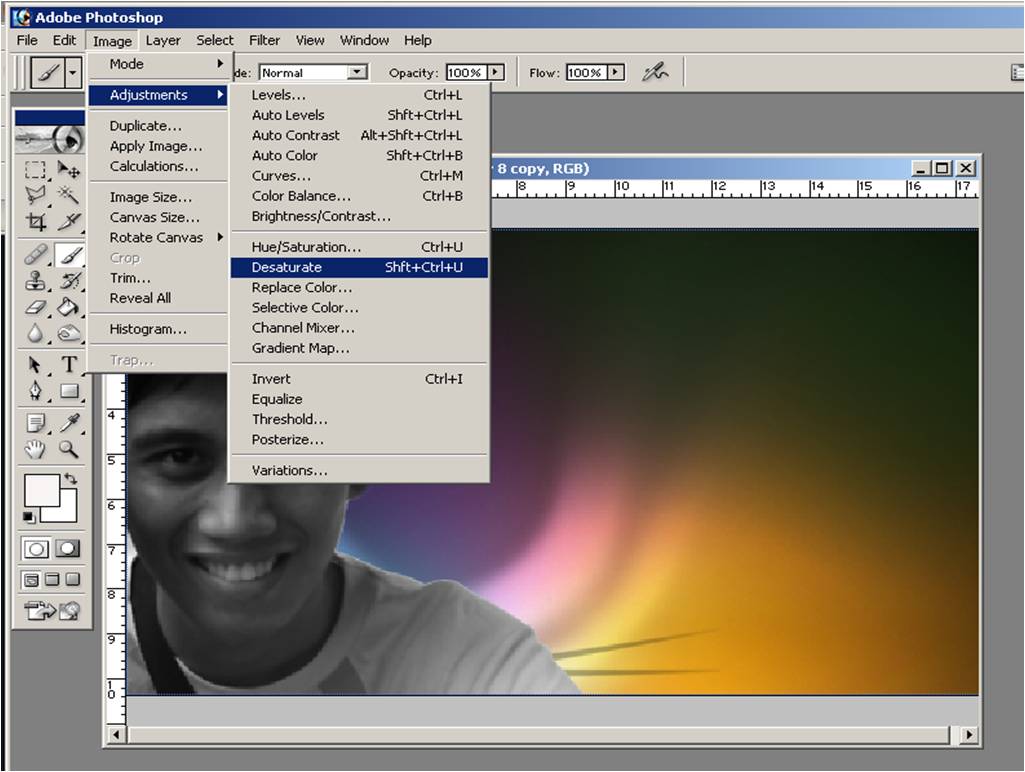Screen dimensions: 1025x772
Task: Select the Zoom magnifier tool
Action: pyautogui.click(x=69, y=449)
